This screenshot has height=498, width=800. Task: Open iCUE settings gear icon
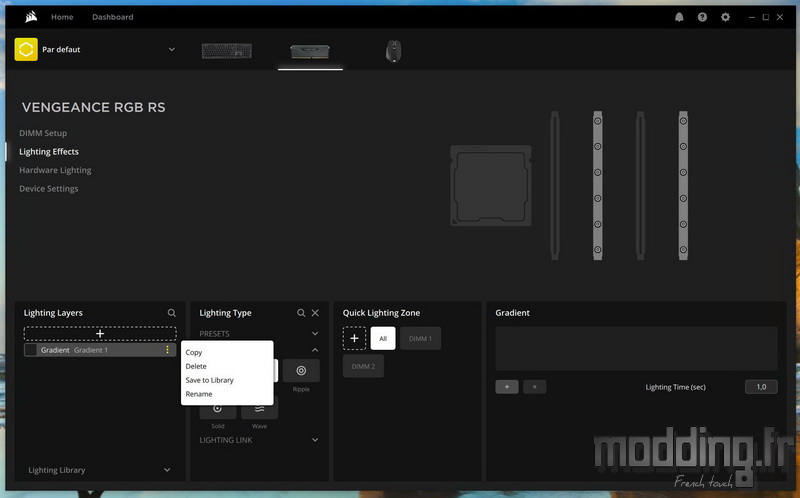(x=725, y=17)
